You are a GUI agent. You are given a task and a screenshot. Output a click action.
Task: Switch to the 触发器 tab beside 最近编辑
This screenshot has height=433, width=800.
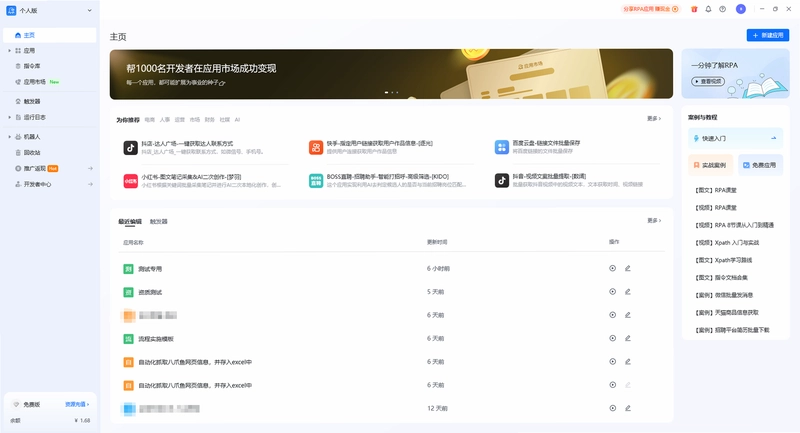[159, 221]
